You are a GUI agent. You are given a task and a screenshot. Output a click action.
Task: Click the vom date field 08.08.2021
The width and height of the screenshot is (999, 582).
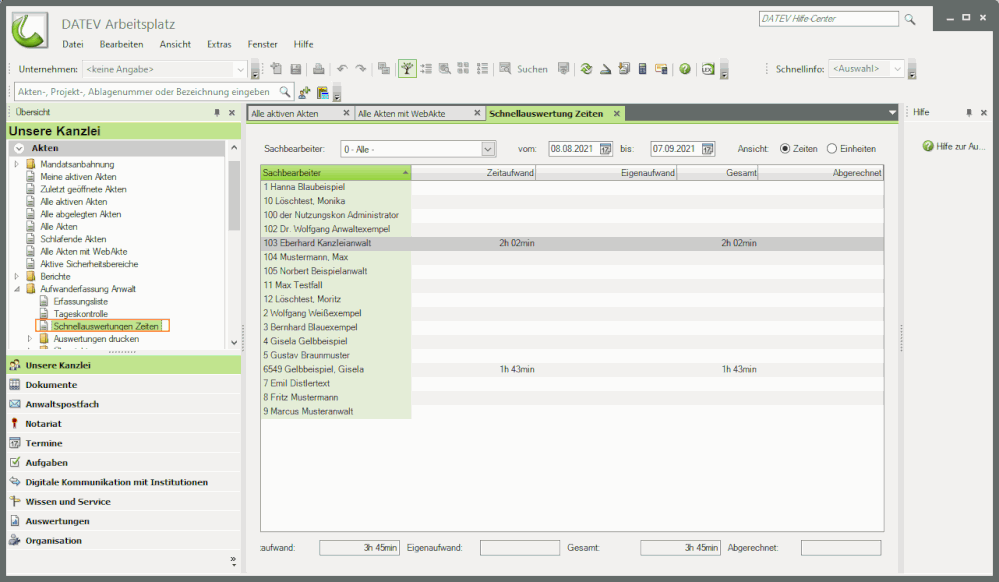pos(573,149)
